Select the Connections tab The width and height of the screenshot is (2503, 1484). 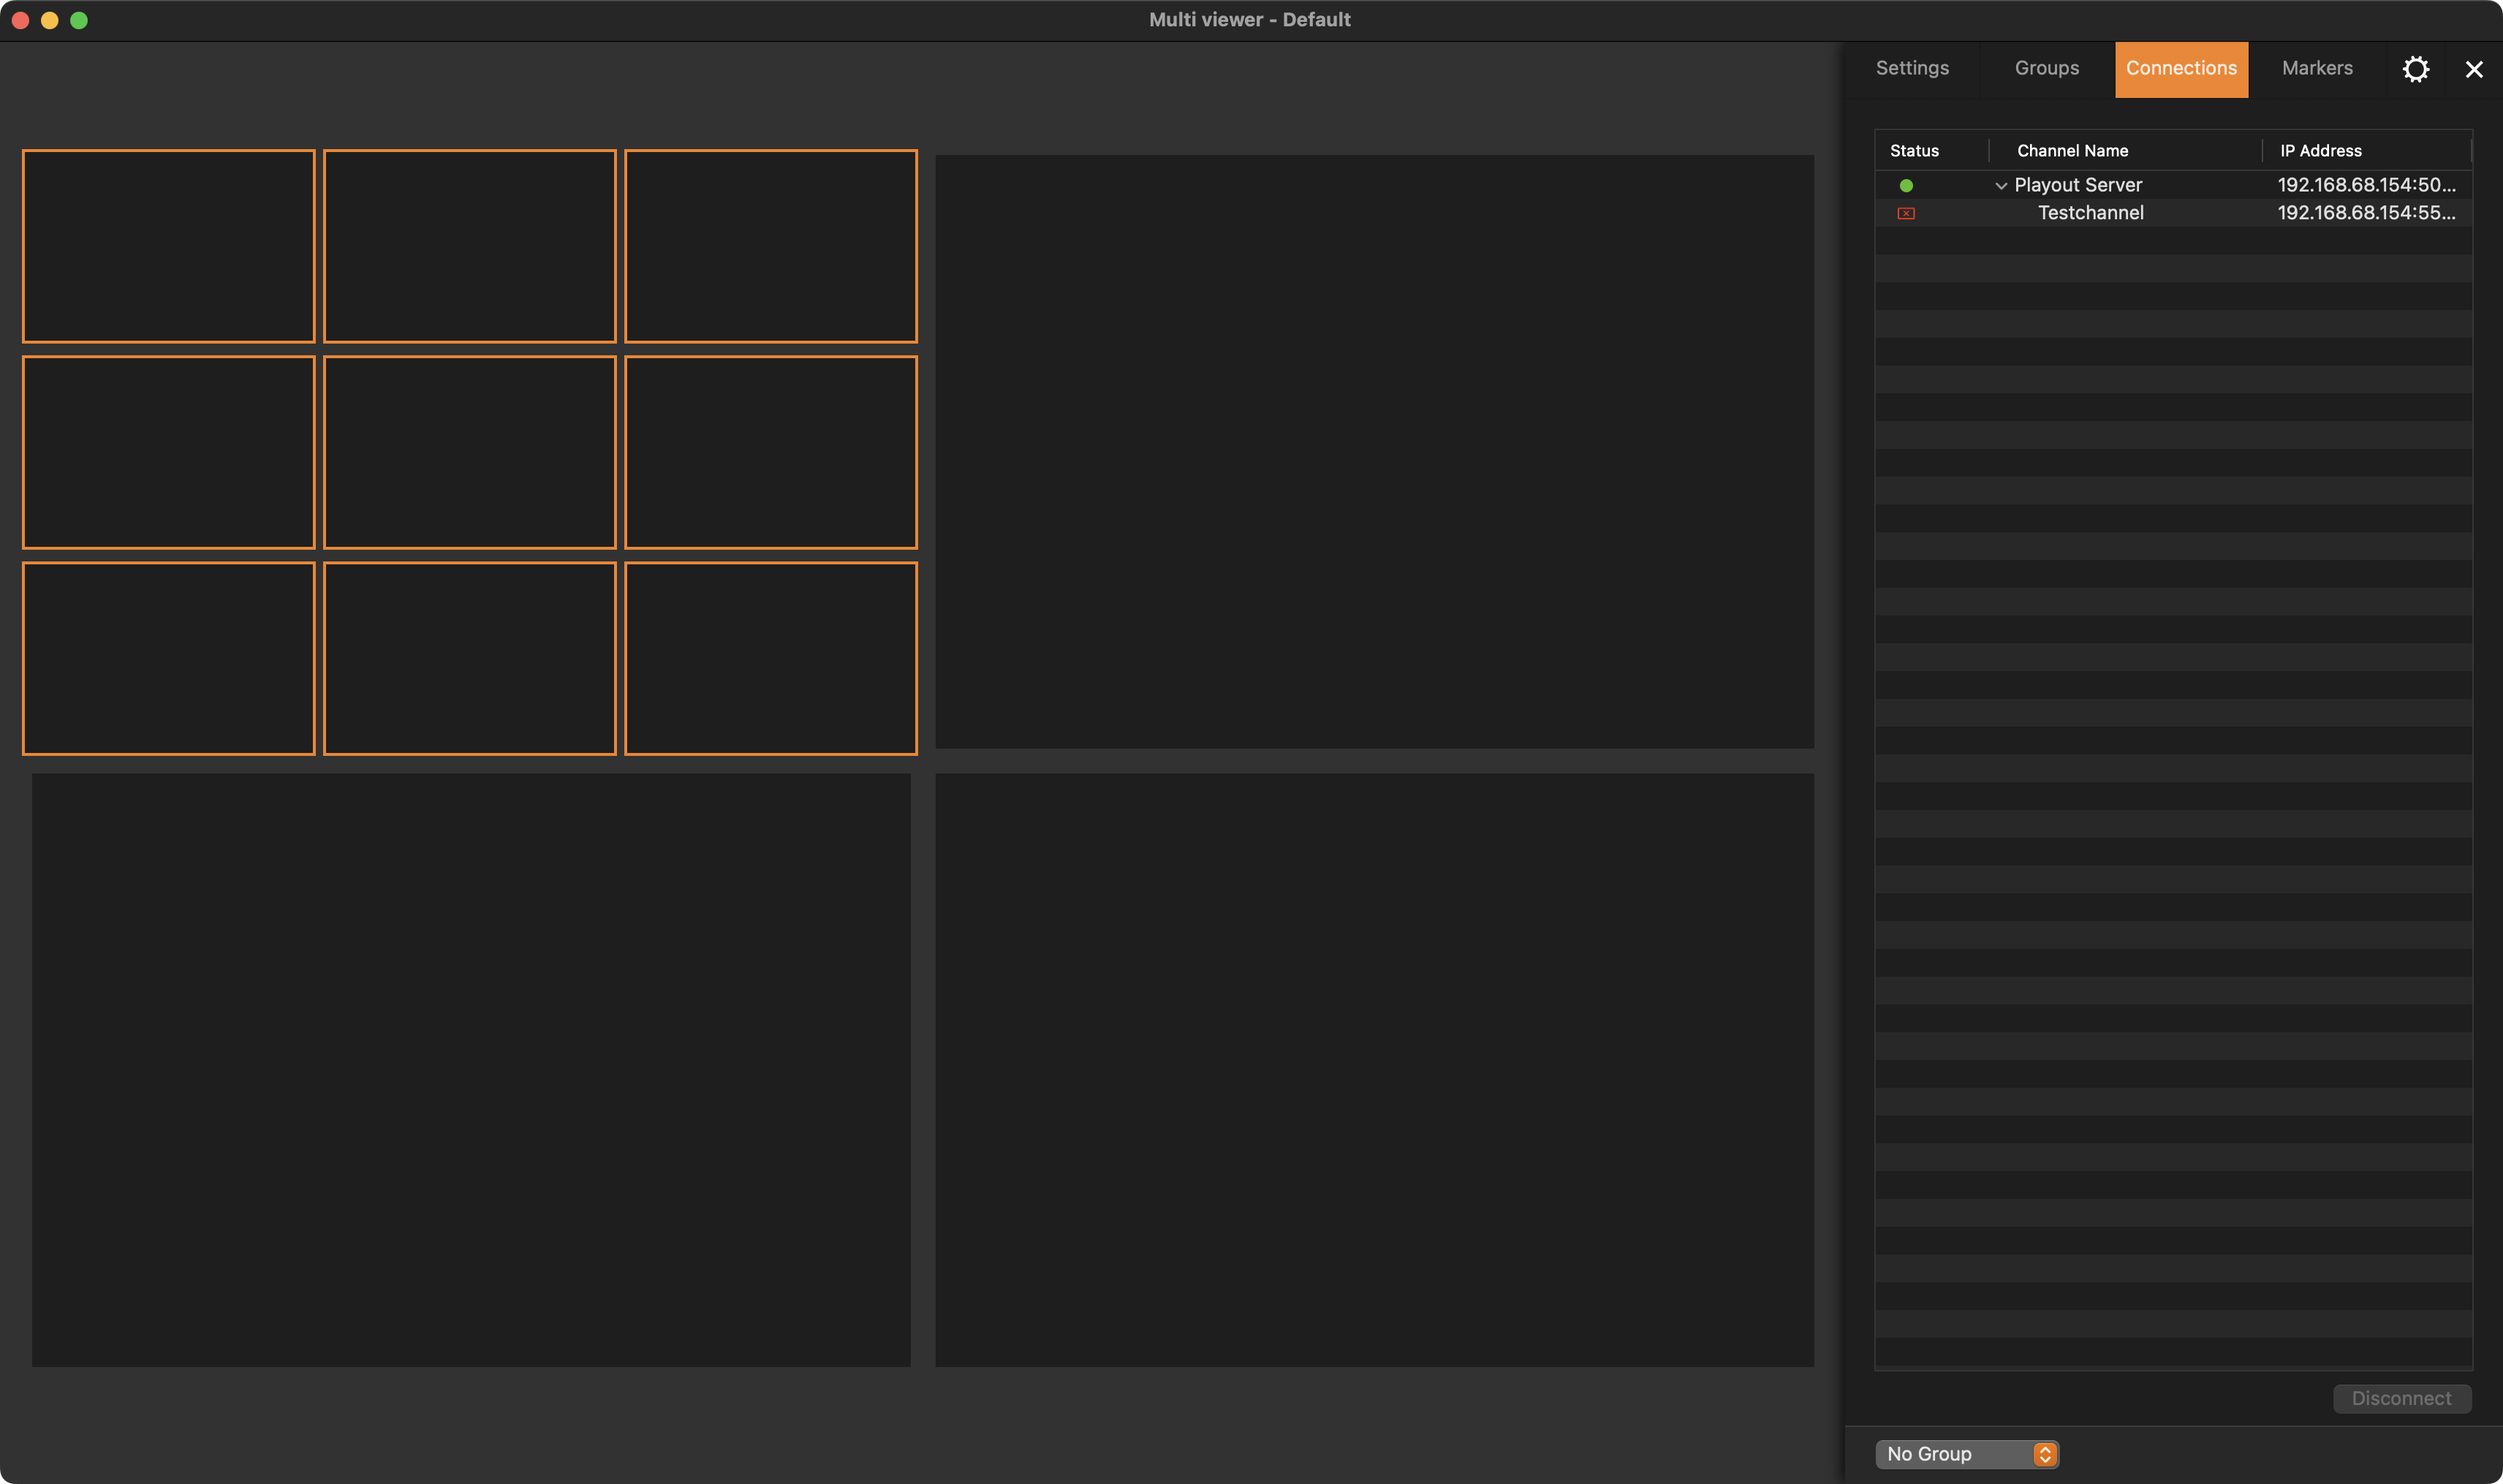[x=2181, y=69]
